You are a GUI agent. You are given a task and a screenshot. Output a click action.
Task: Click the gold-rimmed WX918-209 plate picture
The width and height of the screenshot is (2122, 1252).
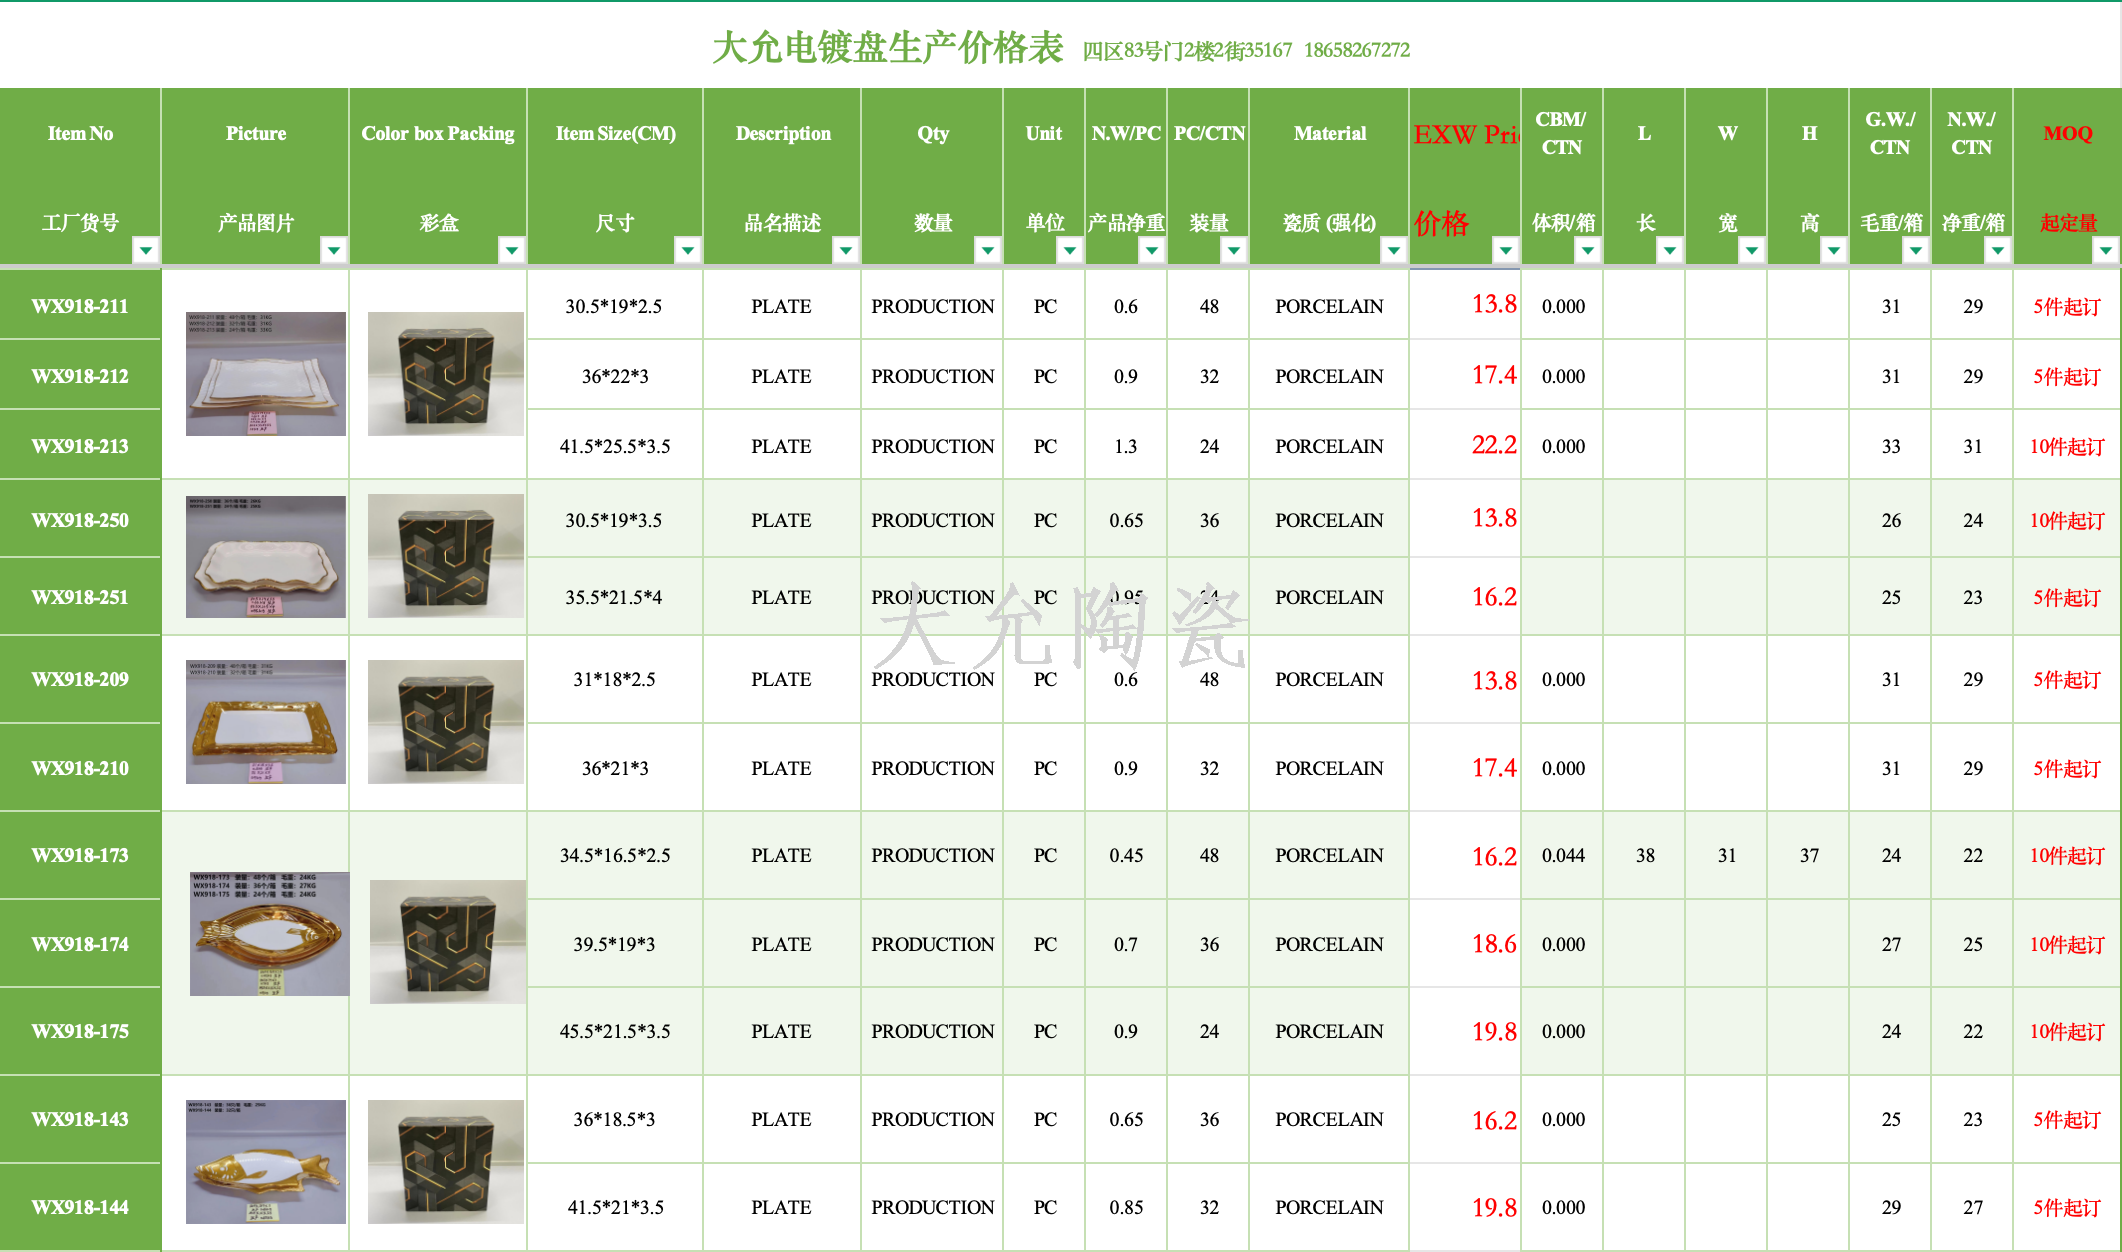tap(266, 722)
